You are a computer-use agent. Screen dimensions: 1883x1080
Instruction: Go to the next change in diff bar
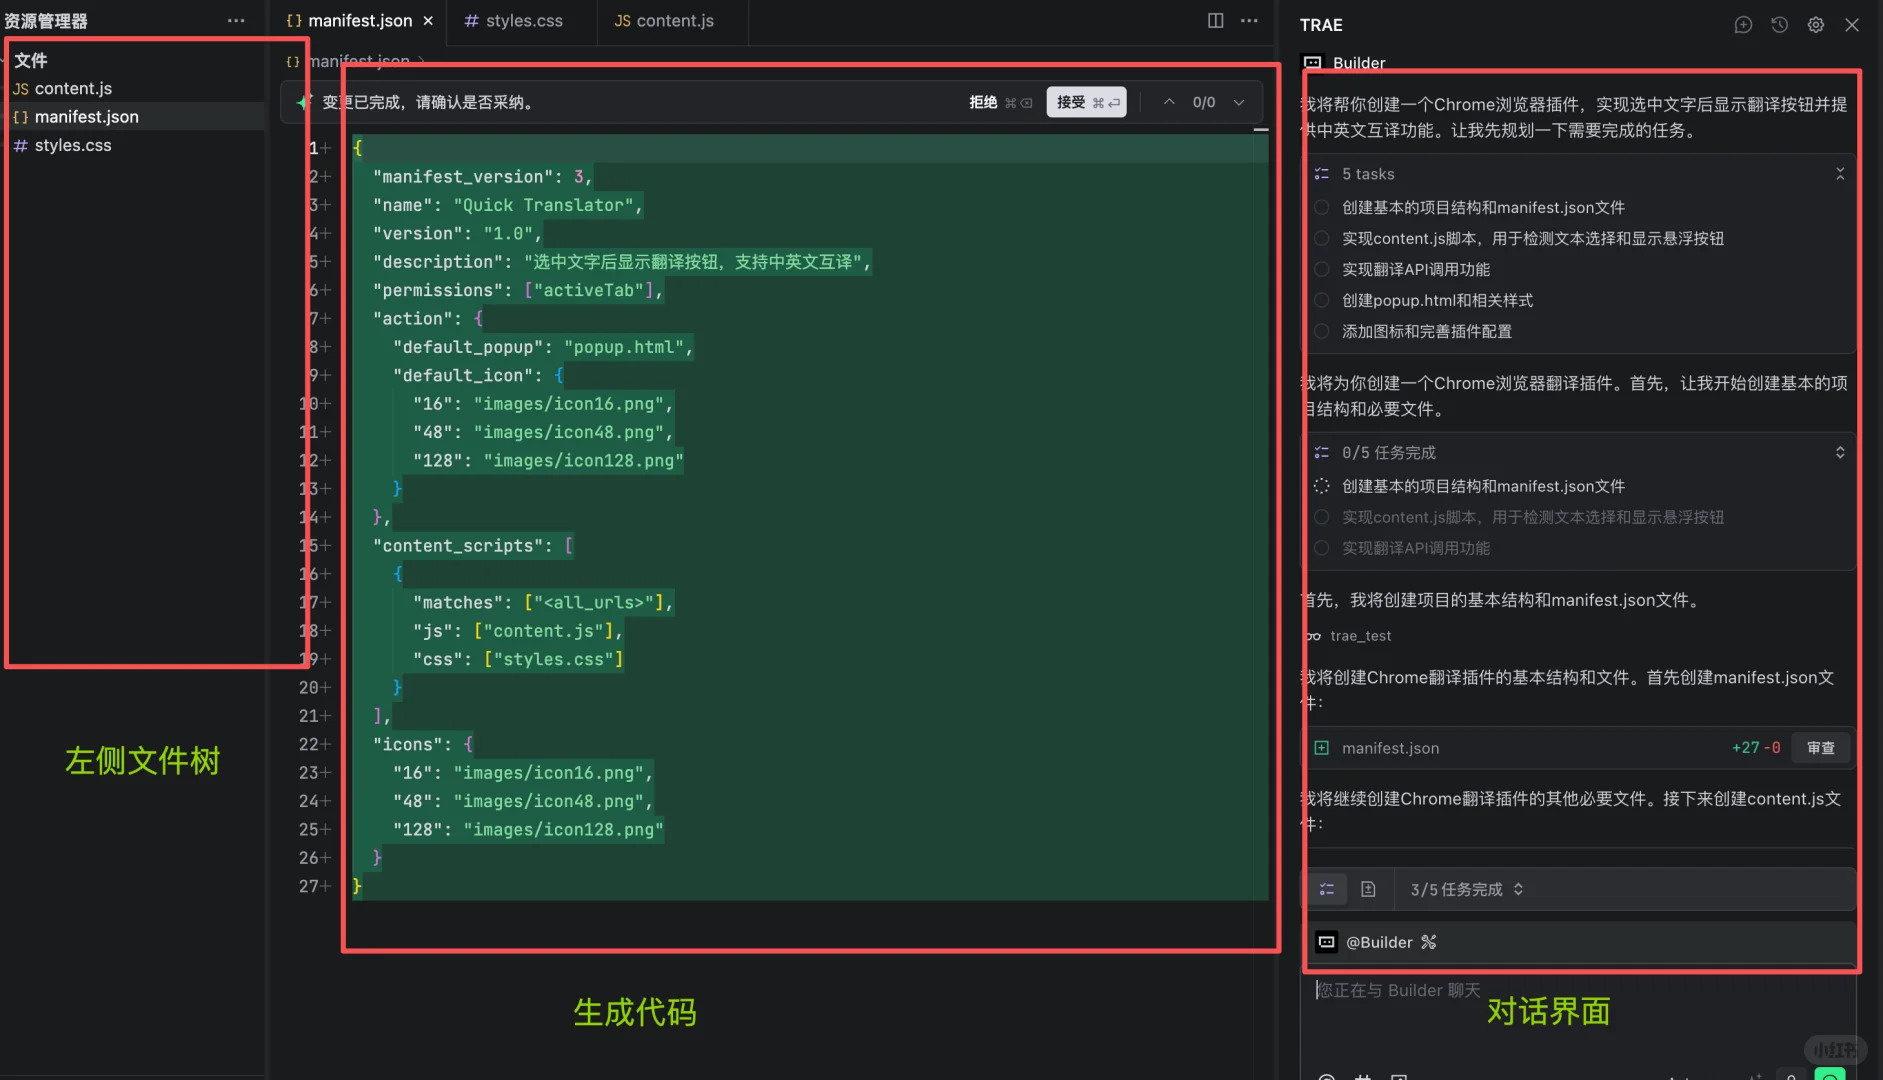tap(1239, 102)
